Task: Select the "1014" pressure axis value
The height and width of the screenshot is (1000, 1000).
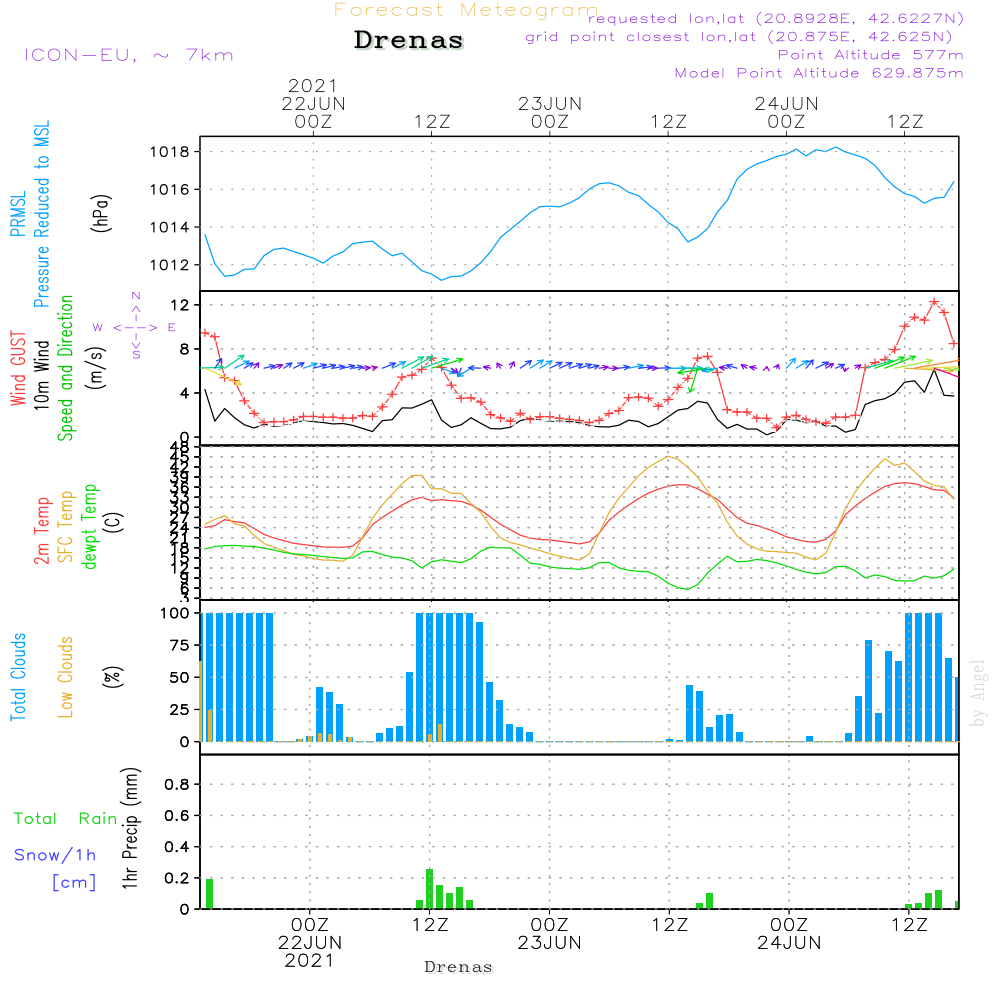Action: [x=170, y=227]
